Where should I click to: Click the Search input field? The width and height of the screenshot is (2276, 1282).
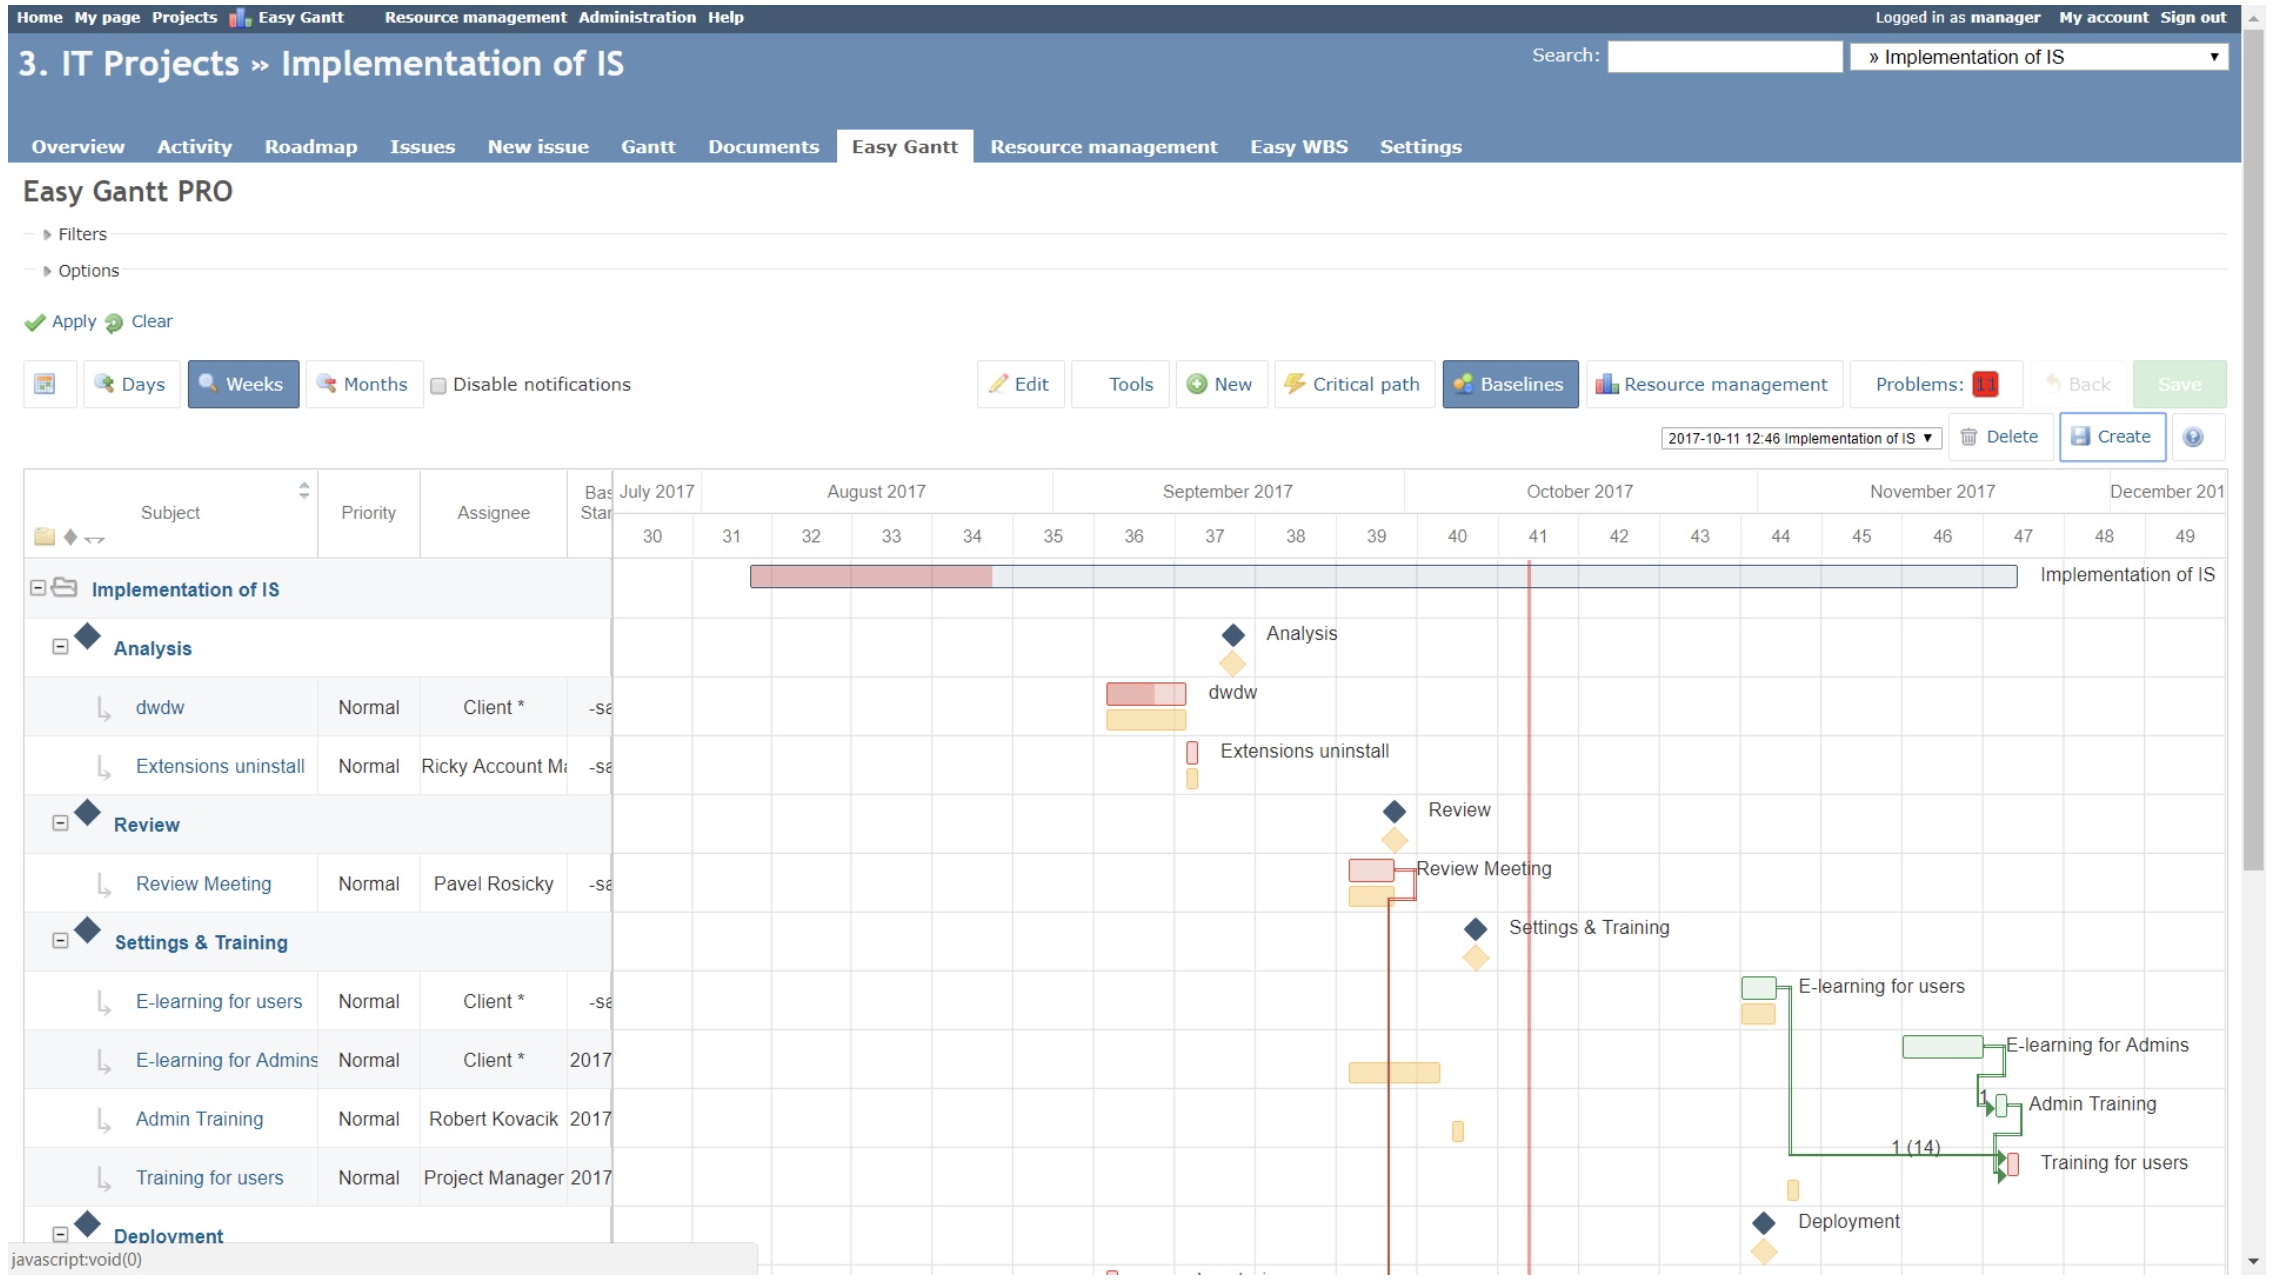tap(1724, 57)
